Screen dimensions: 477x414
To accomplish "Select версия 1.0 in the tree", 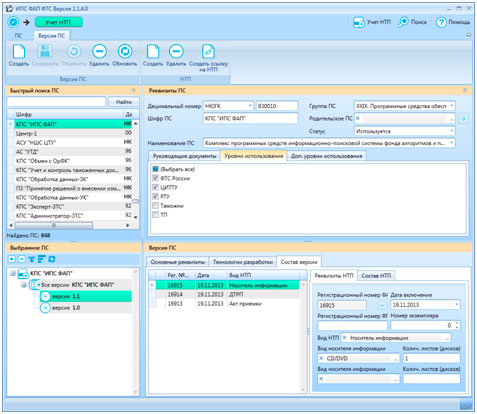I will point(86,308).
